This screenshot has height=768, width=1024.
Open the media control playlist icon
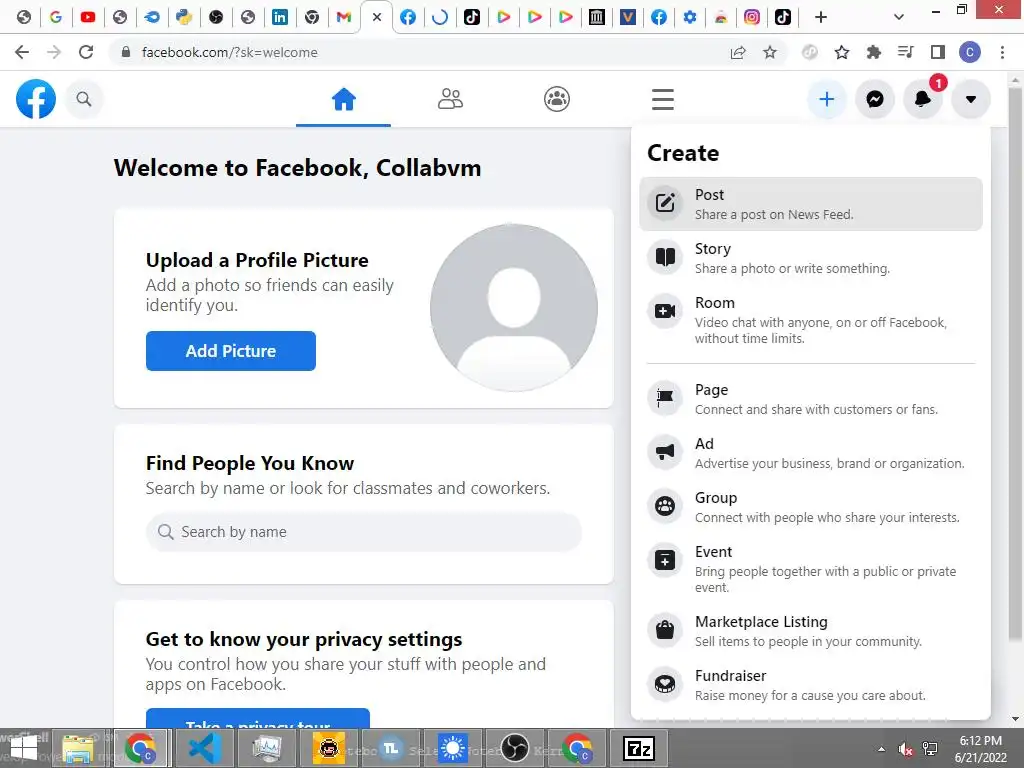pos(905,52)
